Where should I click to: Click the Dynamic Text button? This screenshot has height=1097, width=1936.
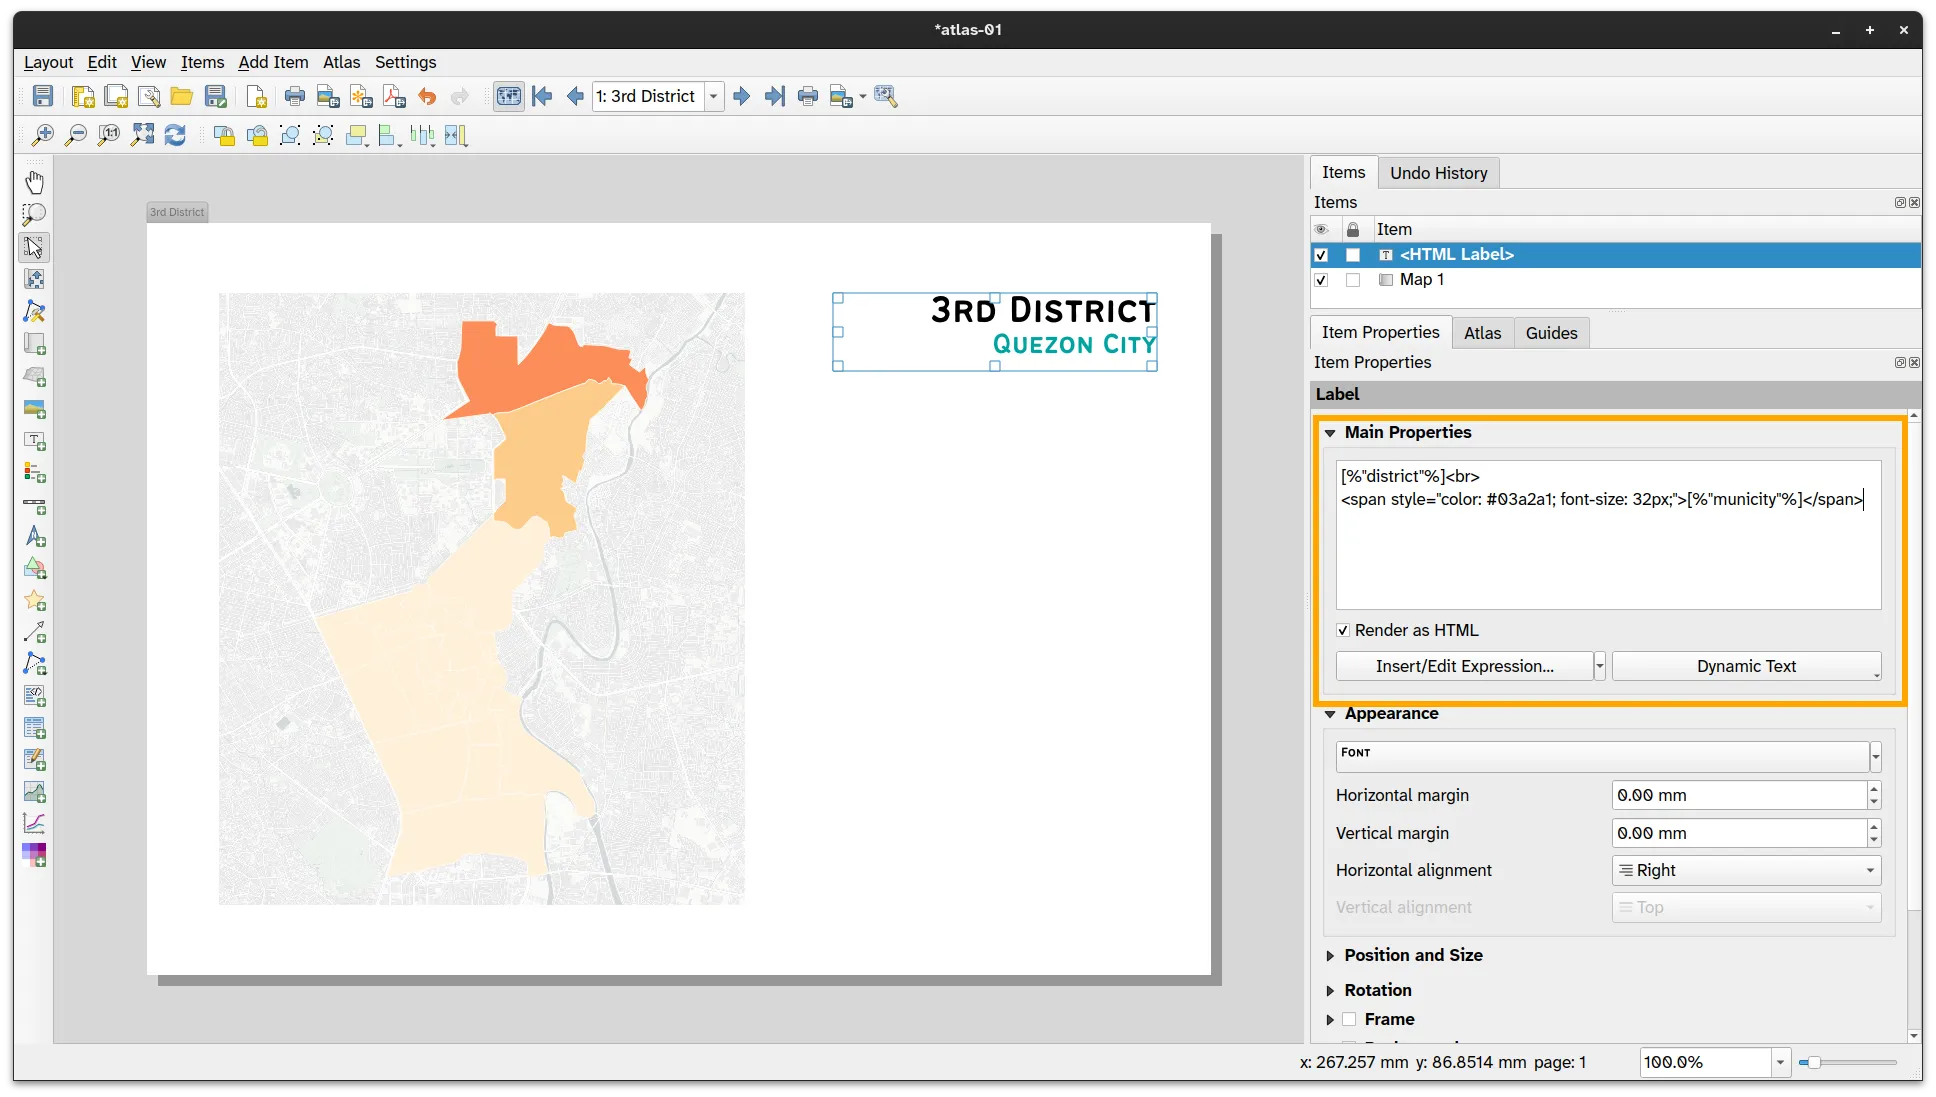pyautogui.click(x=1746, y=666)
